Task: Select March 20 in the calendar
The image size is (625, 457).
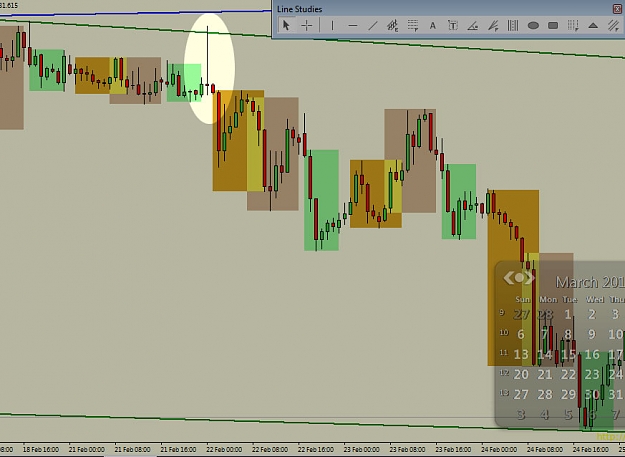Action: (521, 375)
